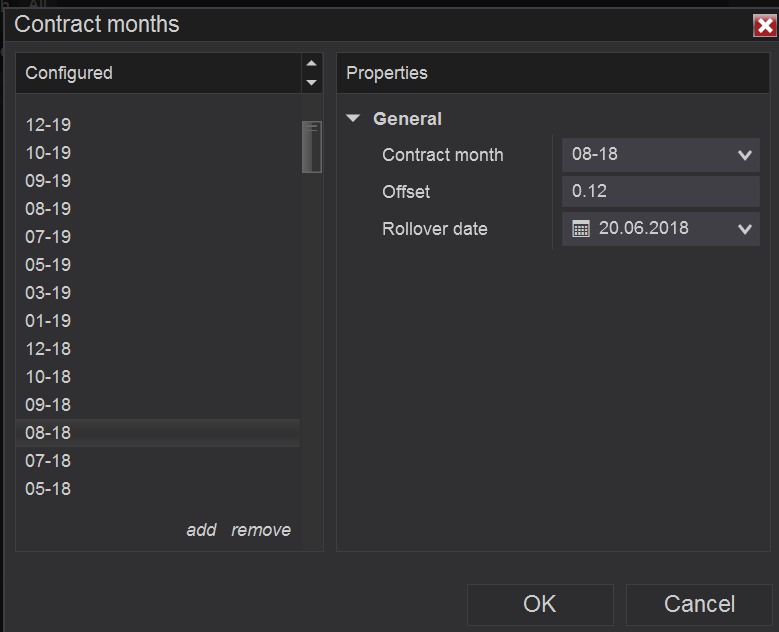The height and width of the screenshot is (632, 779).
Task: Click the scroll down arrow in Configured header
Action: click(311, 83)
